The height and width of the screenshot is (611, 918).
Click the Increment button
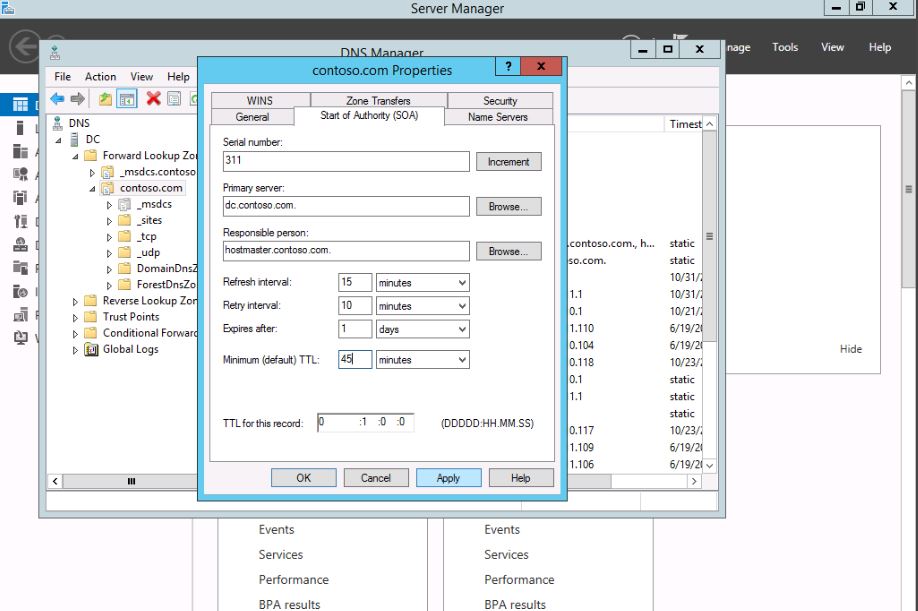[508, 162]
